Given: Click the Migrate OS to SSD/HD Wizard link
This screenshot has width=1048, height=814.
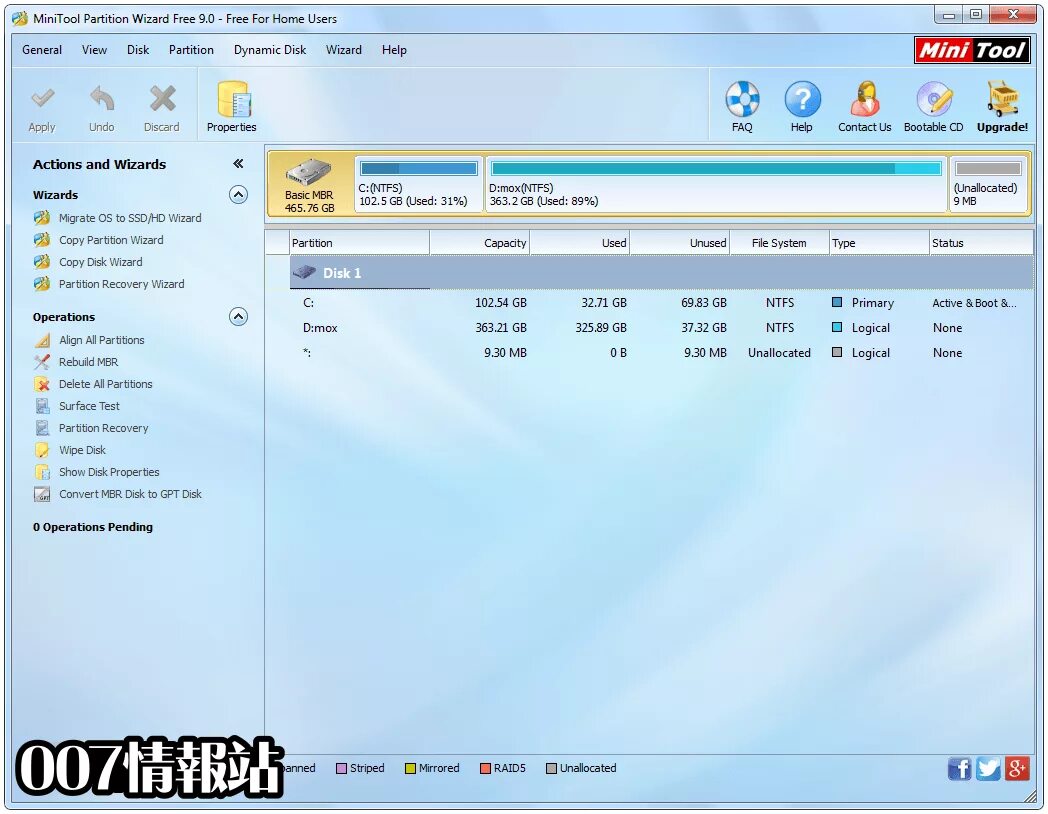Looking at the screenshot, I should [130, 218].
